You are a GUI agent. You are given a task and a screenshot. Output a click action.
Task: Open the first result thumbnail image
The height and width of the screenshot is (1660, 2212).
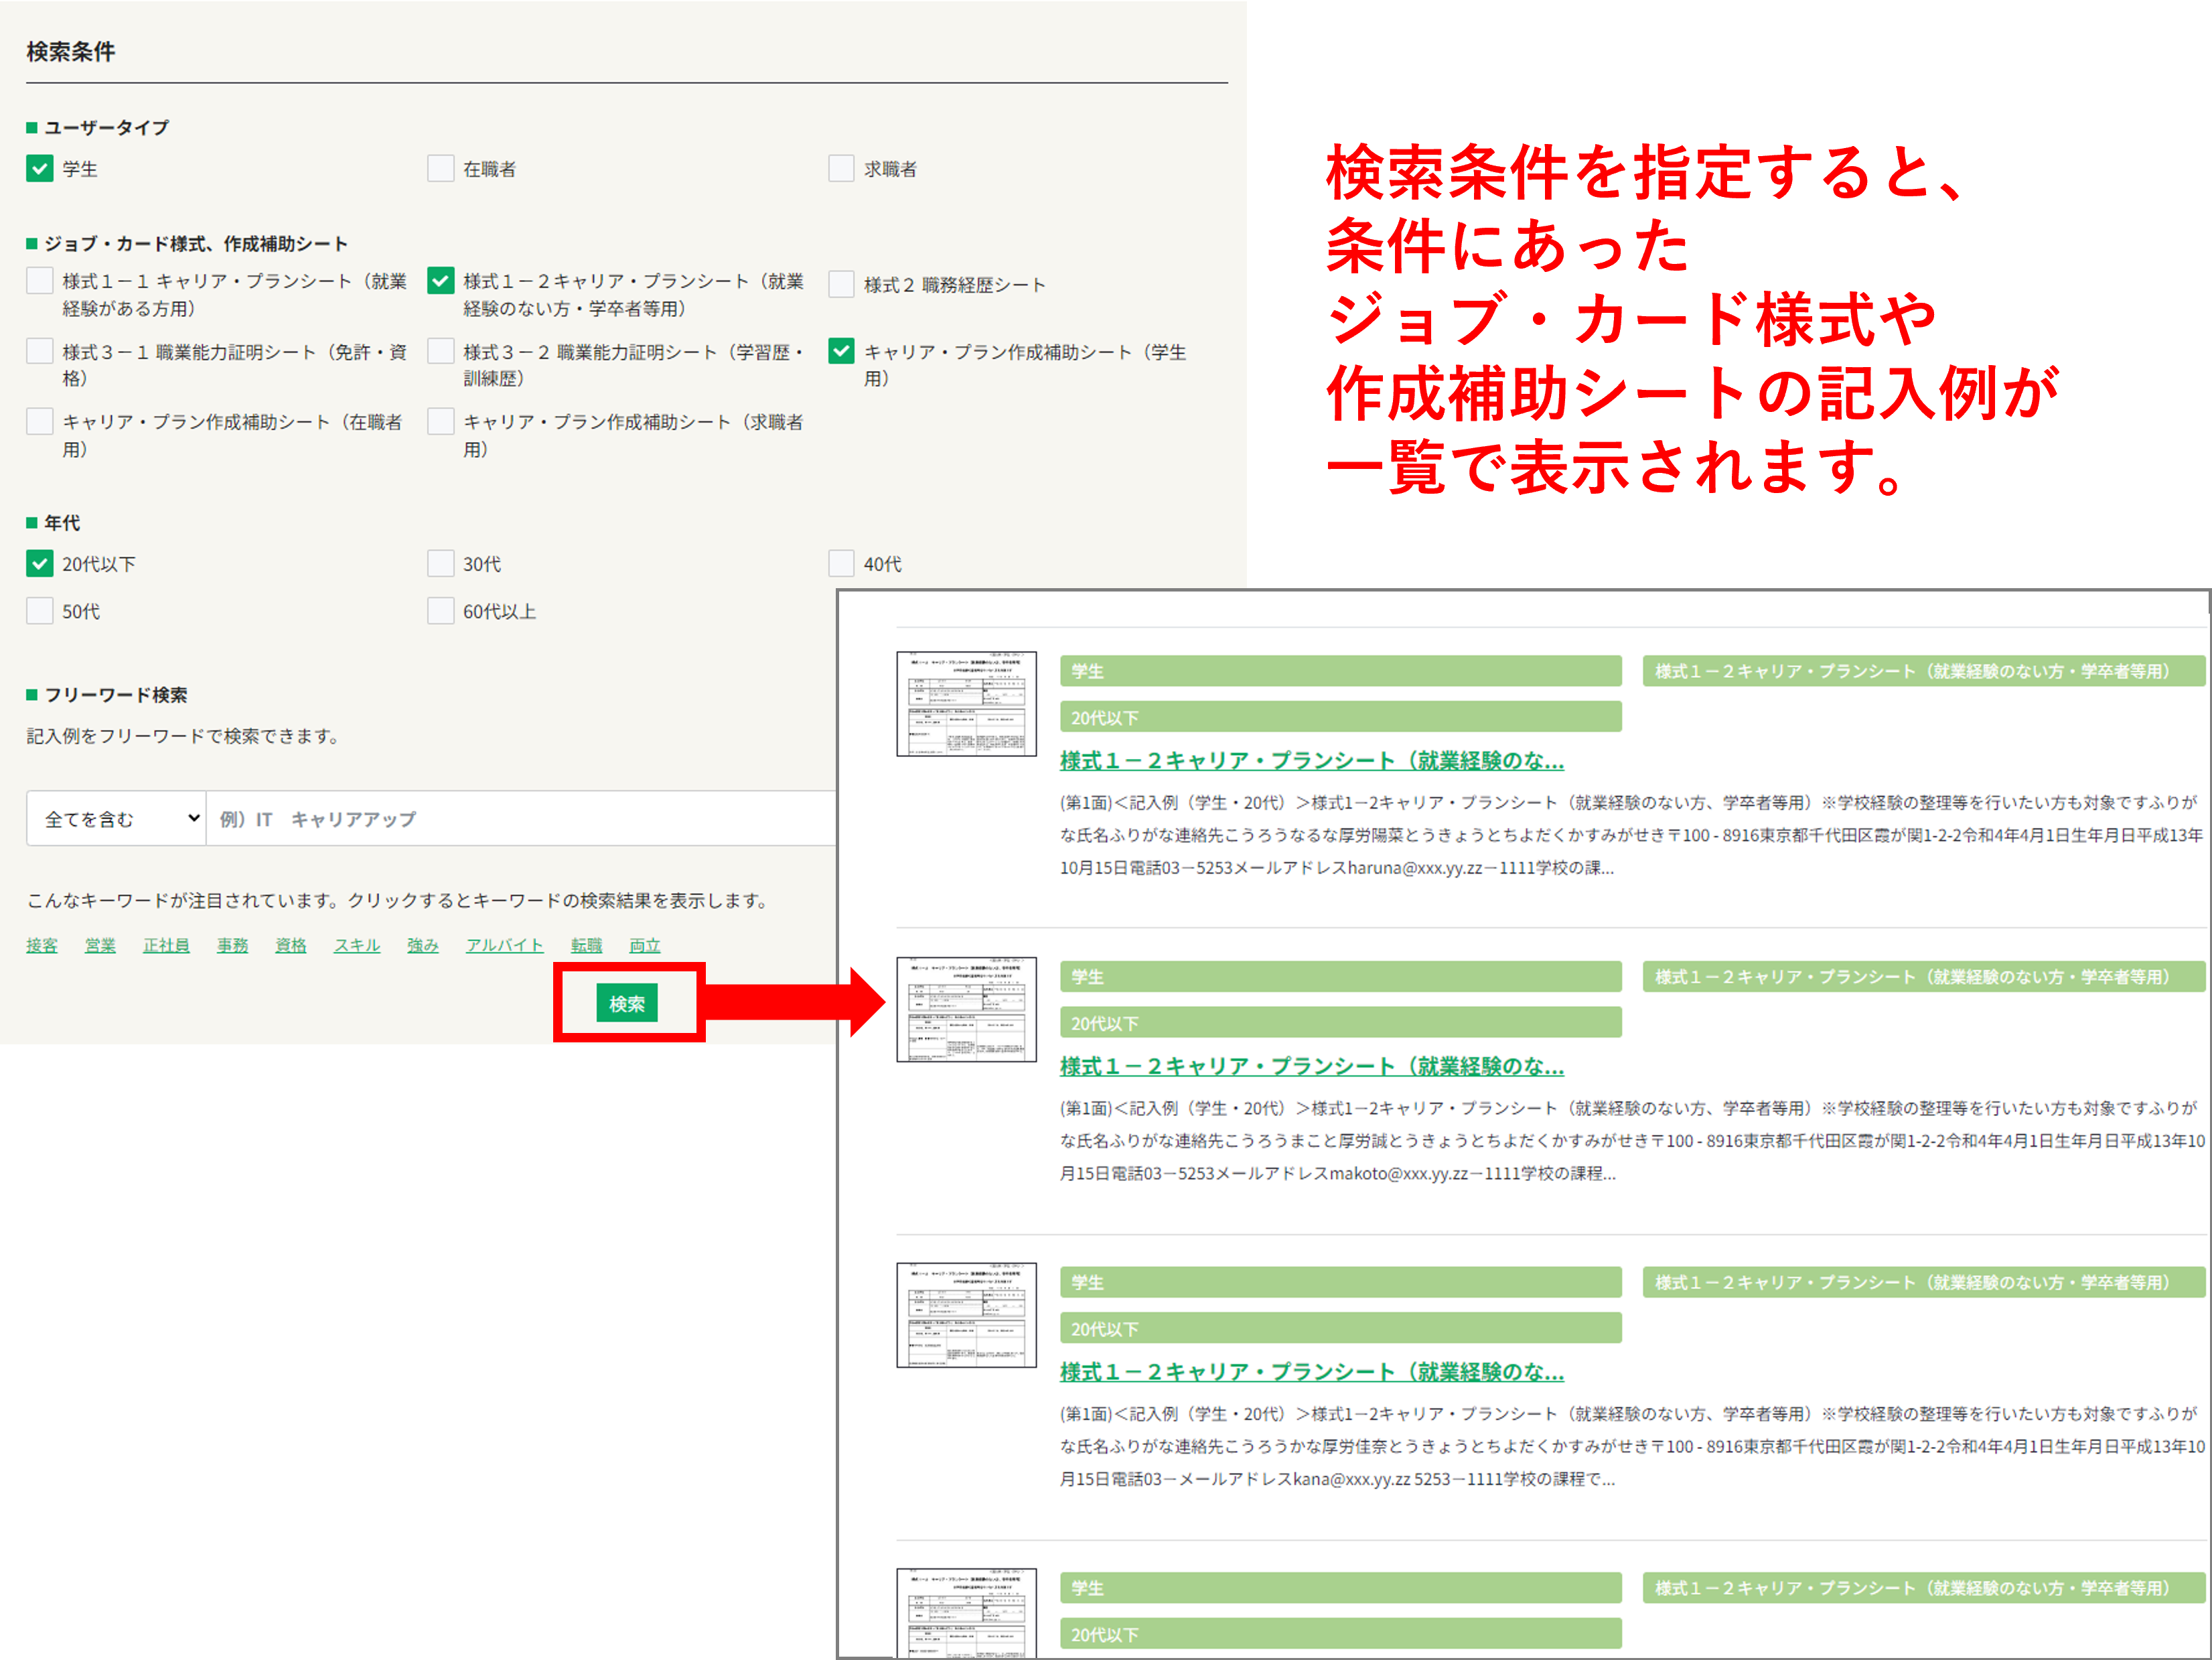pos(966,704)
